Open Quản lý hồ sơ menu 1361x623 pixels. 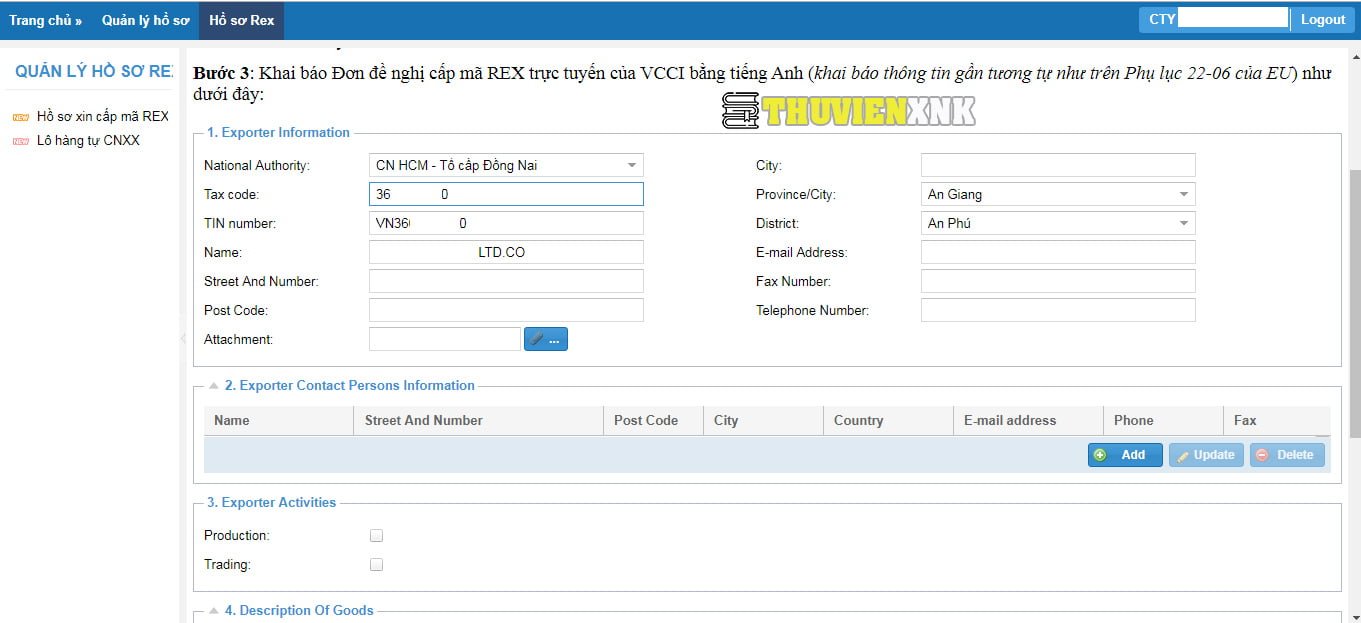coord(145,20)
